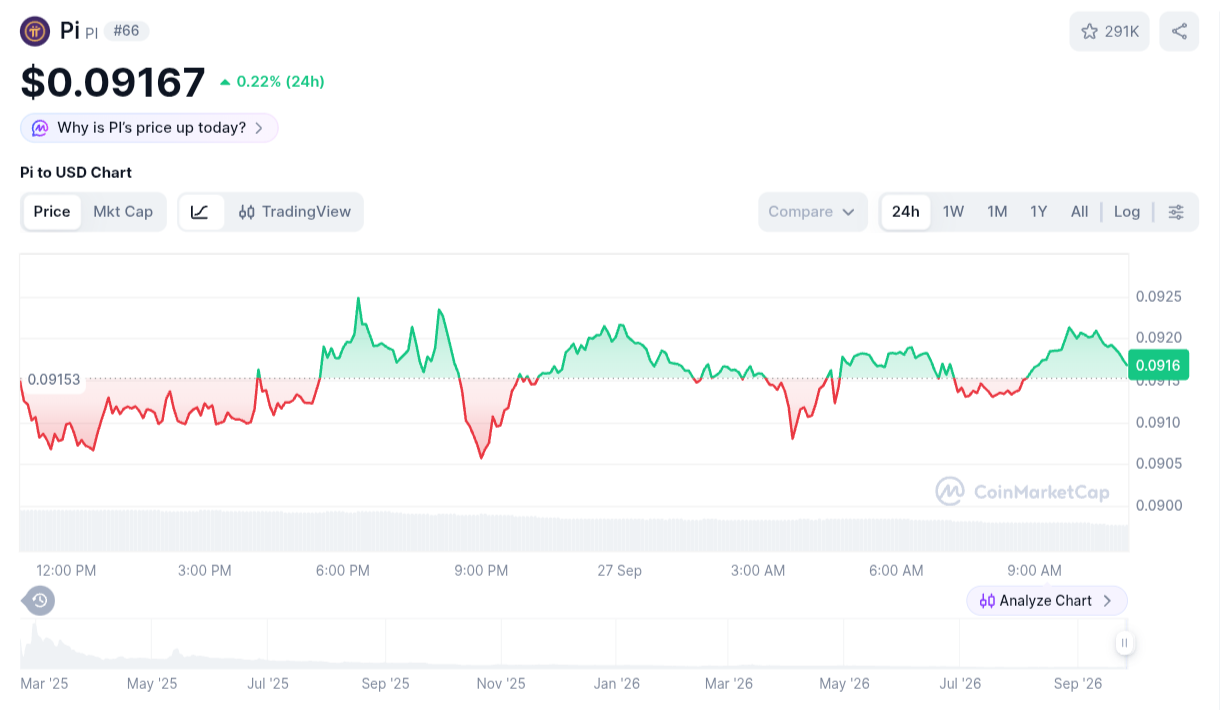Switch to TradingView candlestick chart

[295, 212]
